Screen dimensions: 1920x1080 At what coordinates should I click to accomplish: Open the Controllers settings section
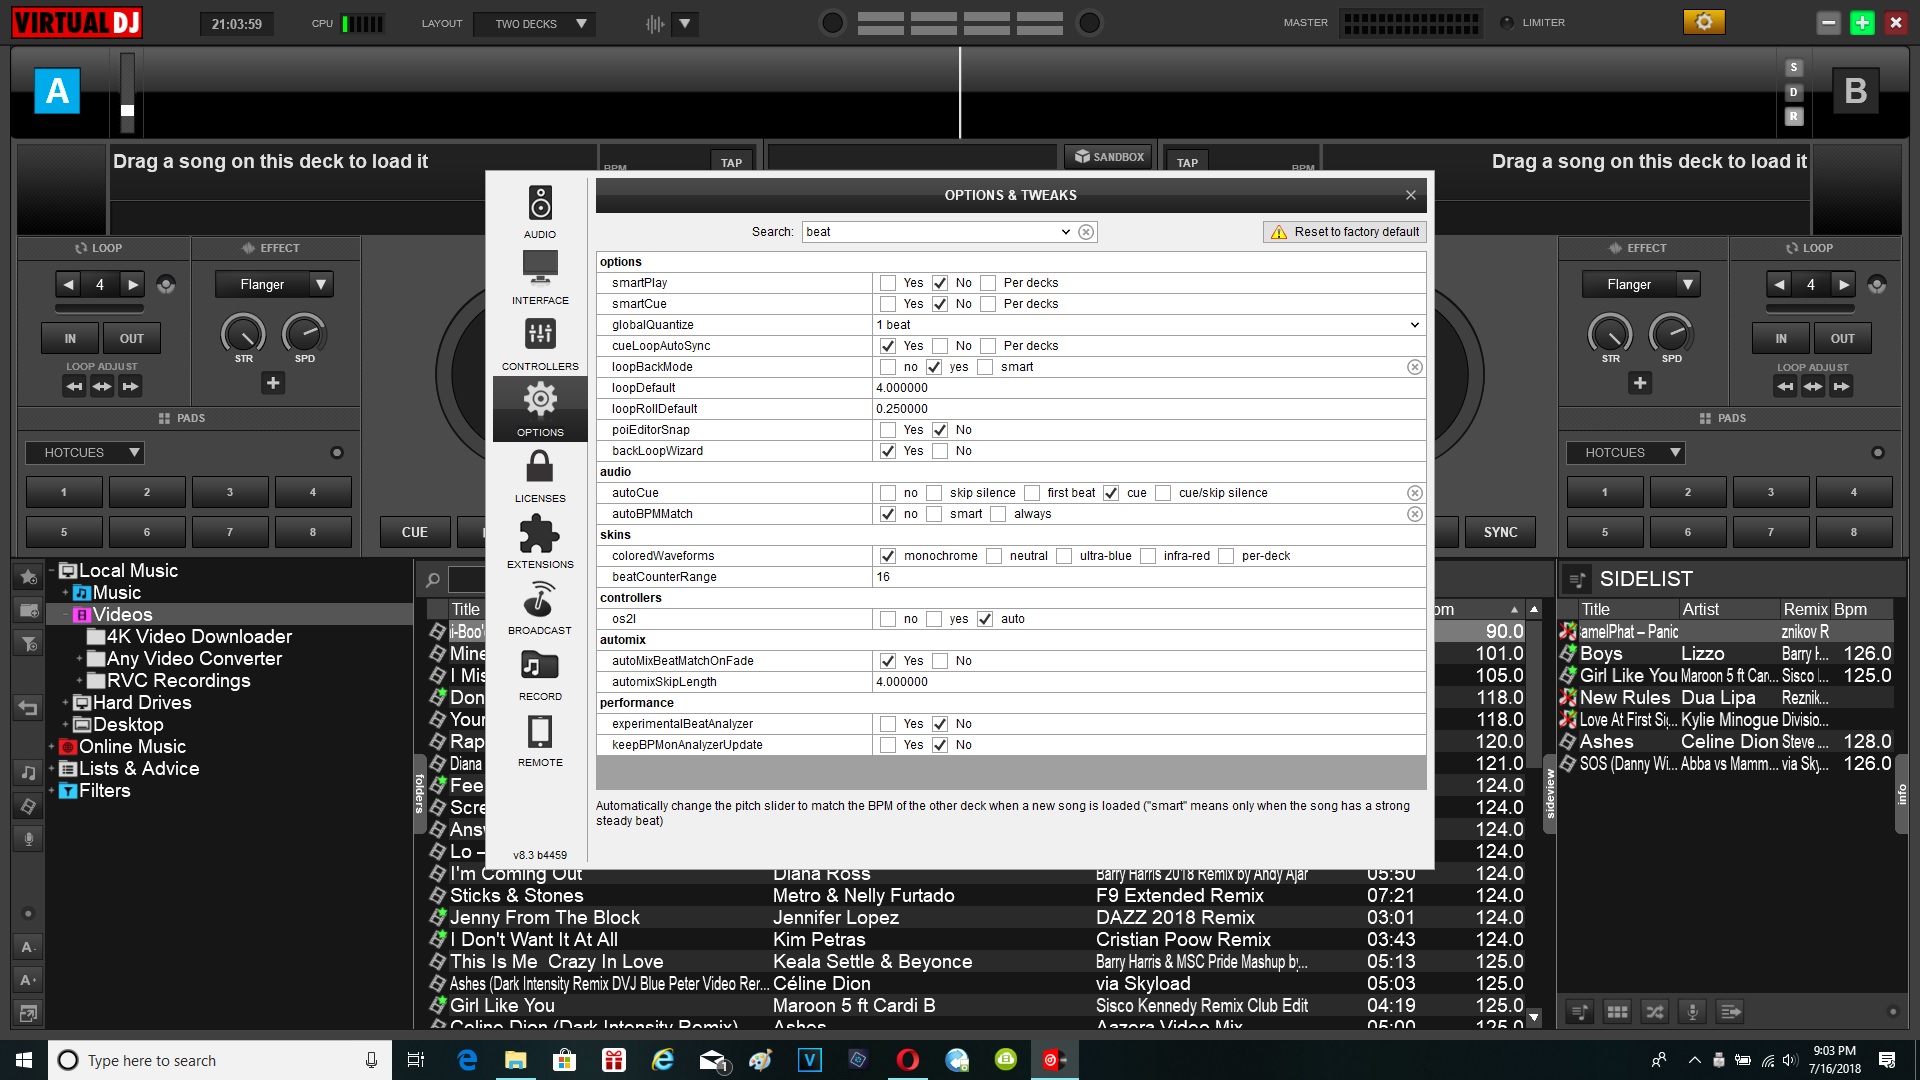pyautogui.click(x=540, y=343)
